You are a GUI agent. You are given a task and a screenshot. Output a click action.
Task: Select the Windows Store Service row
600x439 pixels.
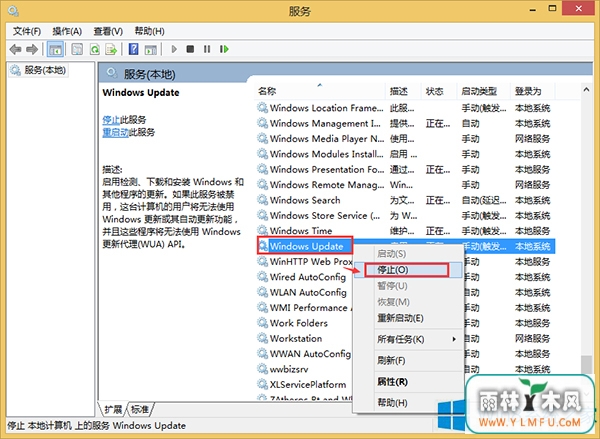coord(405,215)
